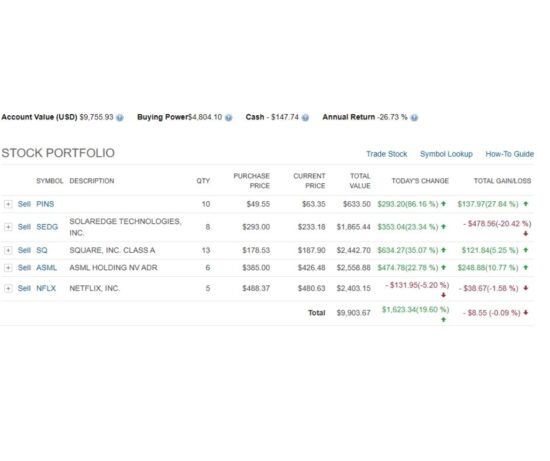The height and width of the screenshot is (461, 550).
Task: Open the NFLX symbol link
Action: click(46, 288)
